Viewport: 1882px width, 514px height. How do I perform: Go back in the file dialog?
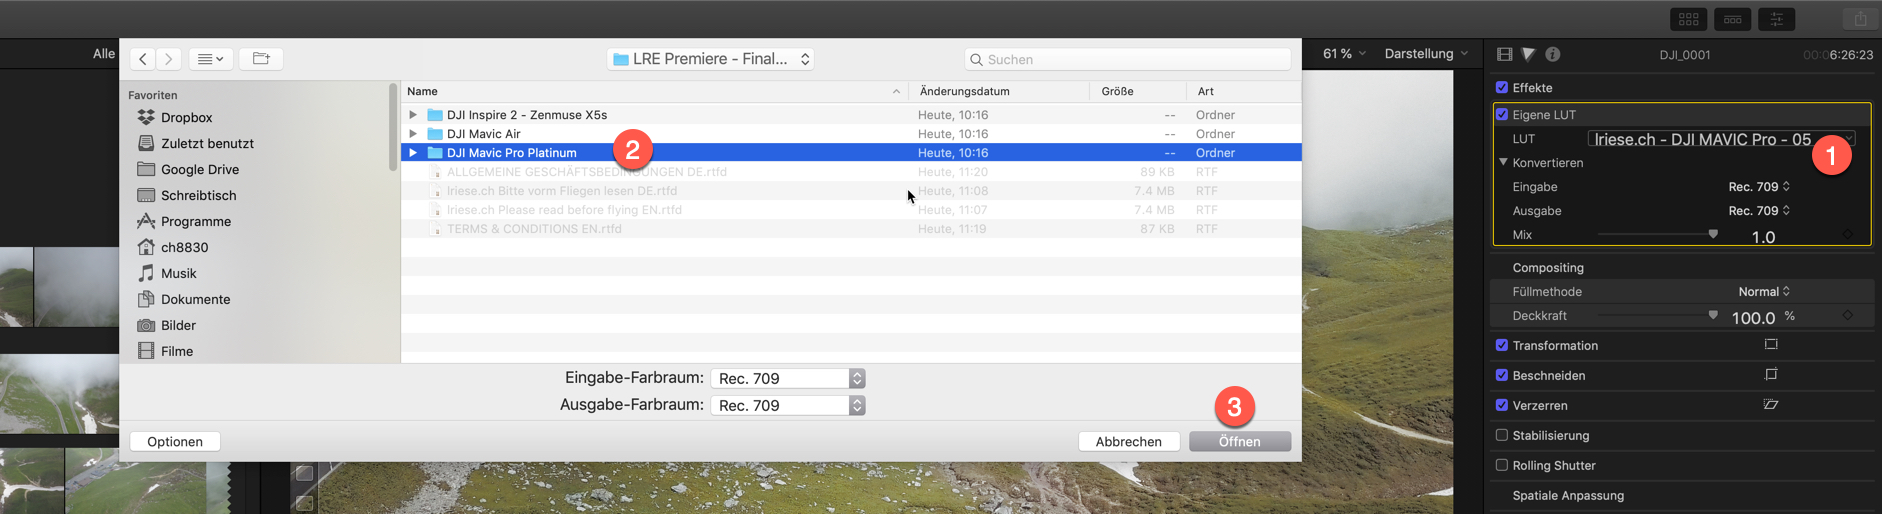(x=143, y=59)
